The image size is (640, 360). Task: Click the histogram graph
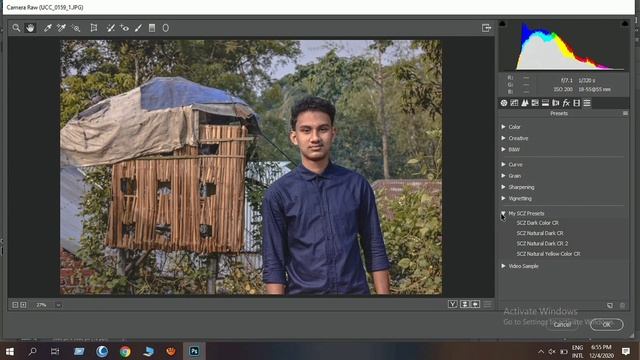563,46
